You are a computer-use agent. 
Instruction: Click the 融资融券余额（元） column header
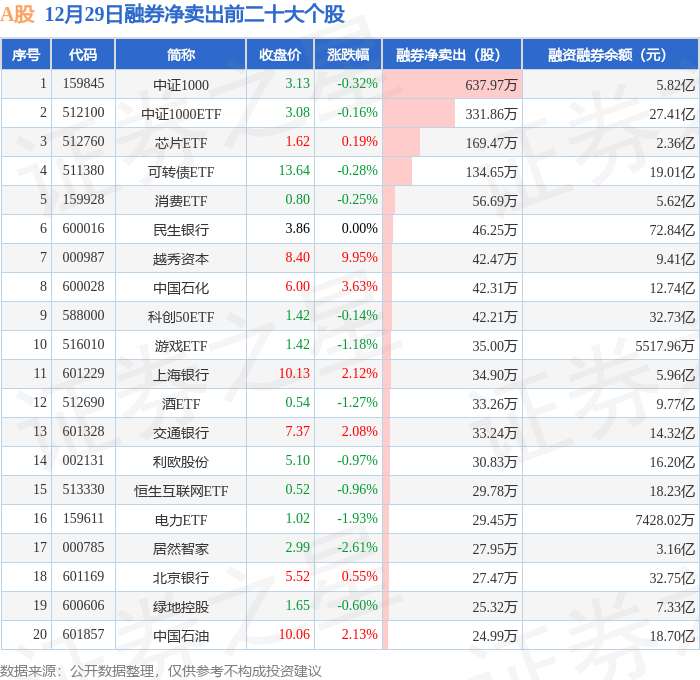click(610, 54)
